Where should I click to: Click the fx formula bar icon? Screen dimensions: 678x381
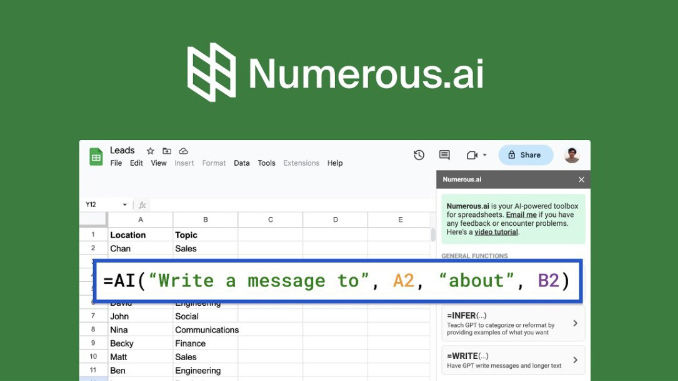point(142,205)
